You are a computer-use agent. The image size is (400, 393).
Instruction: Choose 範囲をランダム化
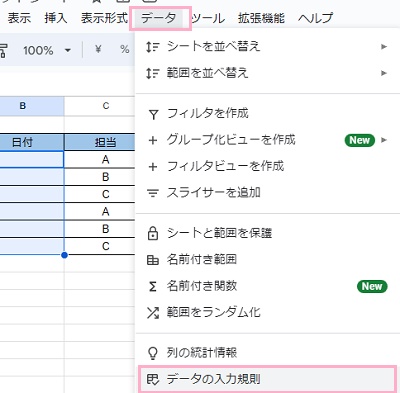267,312
